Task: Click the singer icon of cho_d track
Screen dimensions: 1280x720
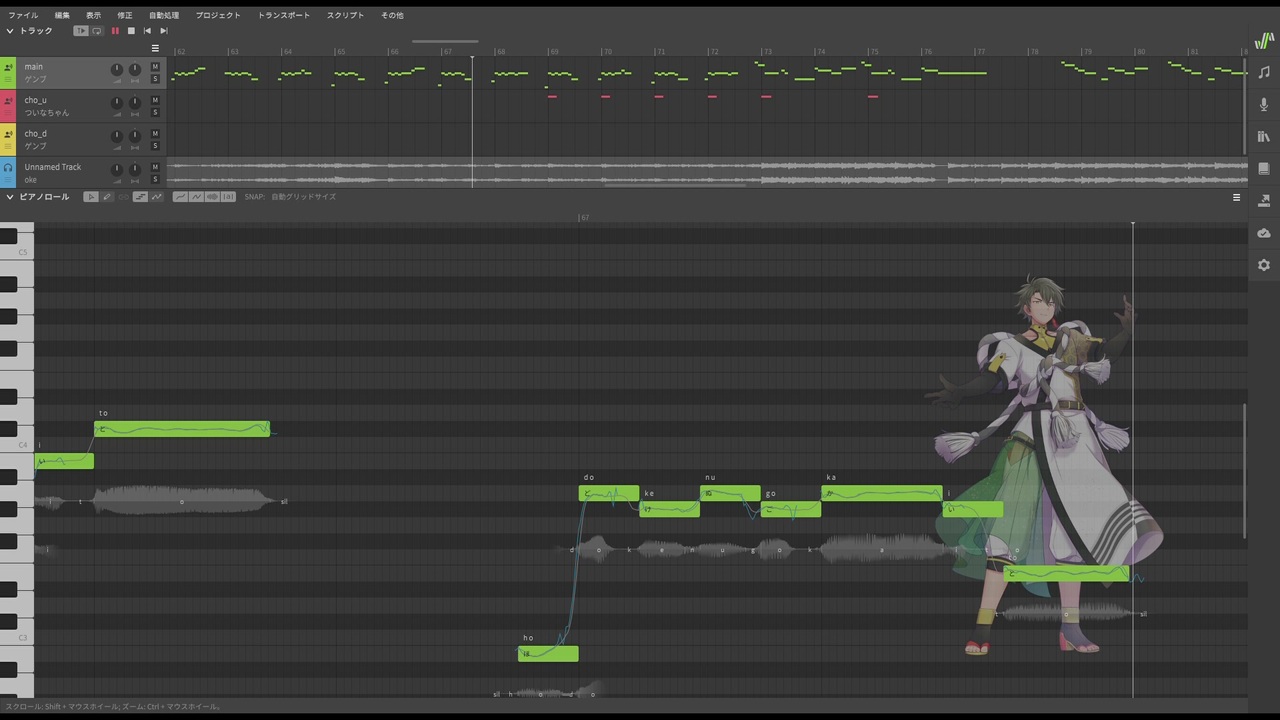Action: click(x=8, y=134)
